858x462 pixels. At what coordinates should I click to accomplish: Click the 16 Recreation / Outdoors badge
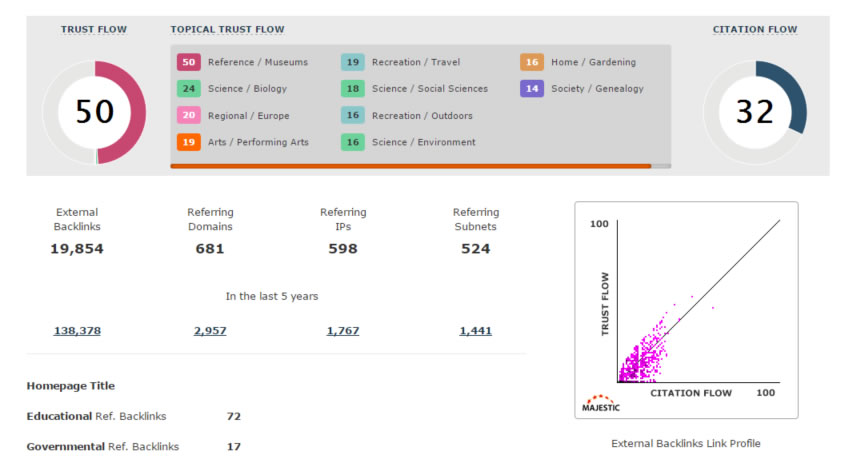[353, 115]
